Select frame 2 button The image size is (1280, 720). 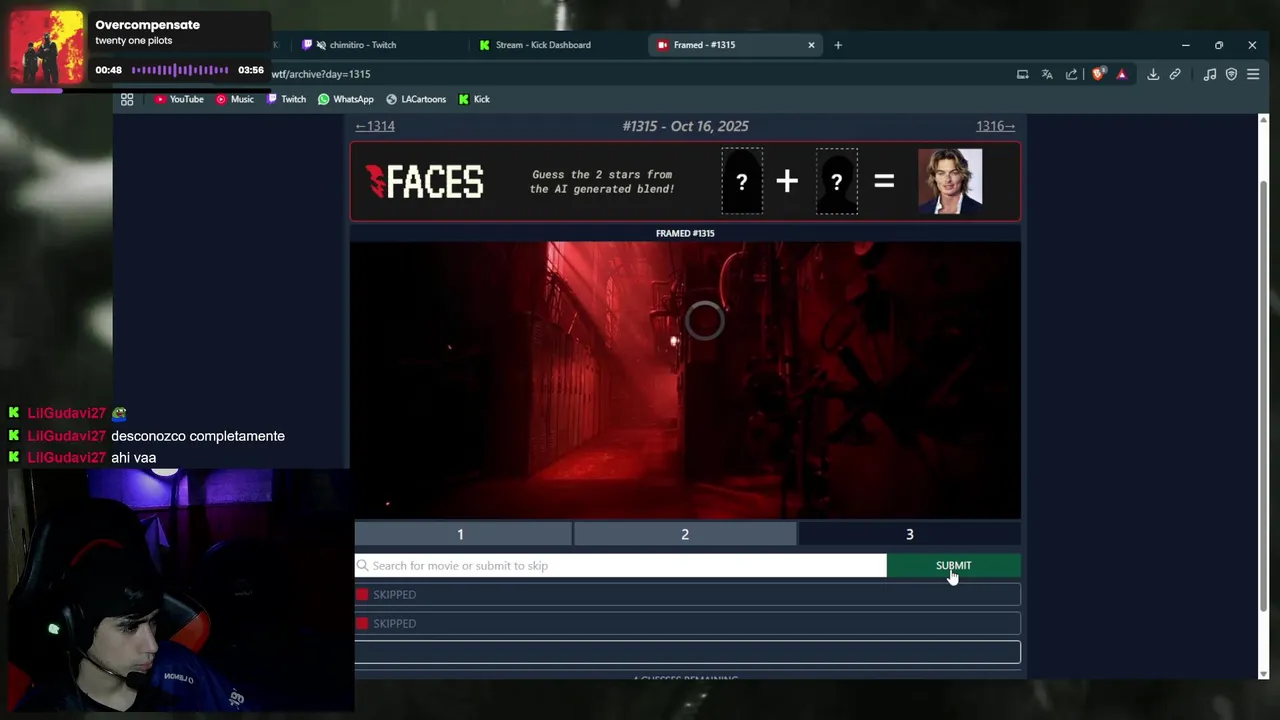(x=685, y=534)
